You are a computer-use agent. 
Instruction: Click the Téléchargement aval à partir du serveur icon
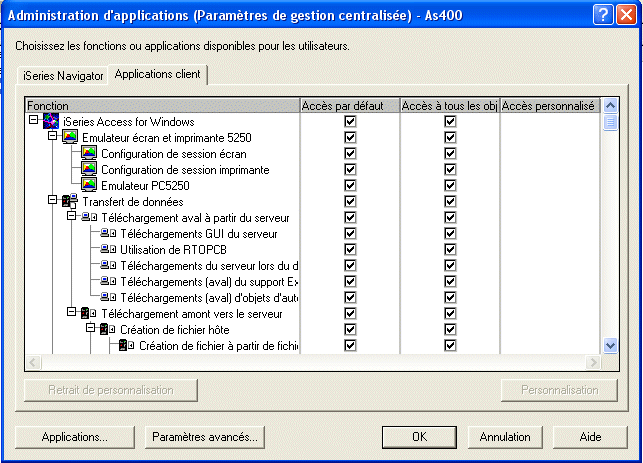89,217
